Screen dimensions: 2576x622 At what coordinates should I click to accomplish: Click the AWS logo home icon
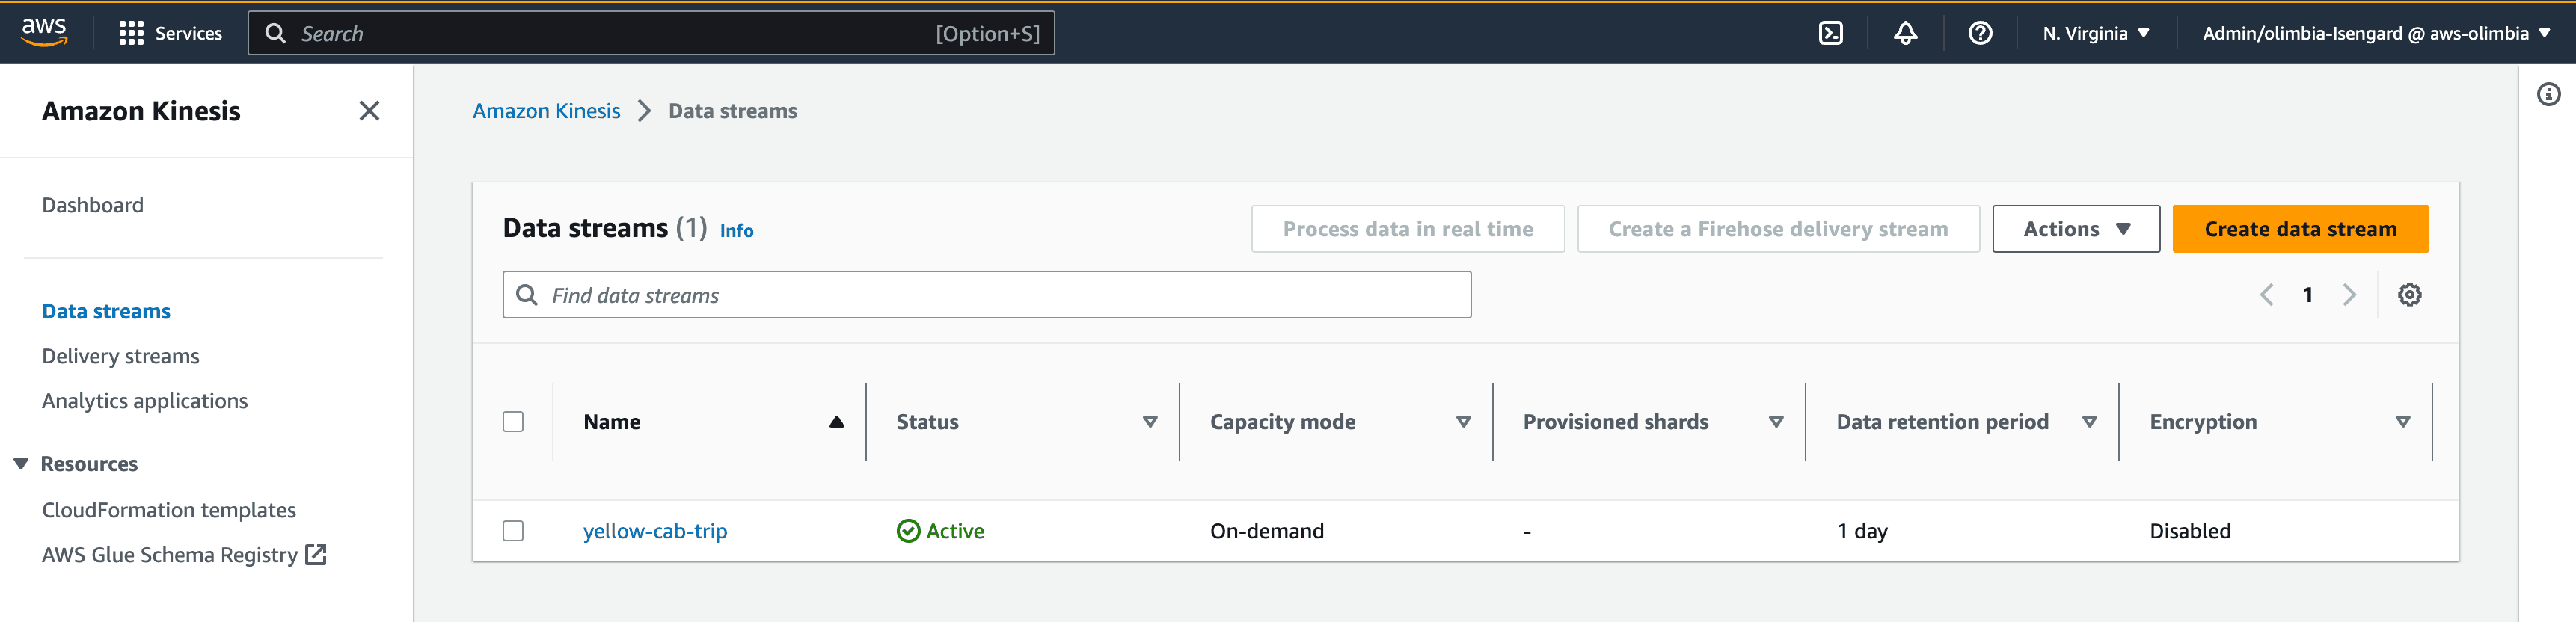pos(44,32)
